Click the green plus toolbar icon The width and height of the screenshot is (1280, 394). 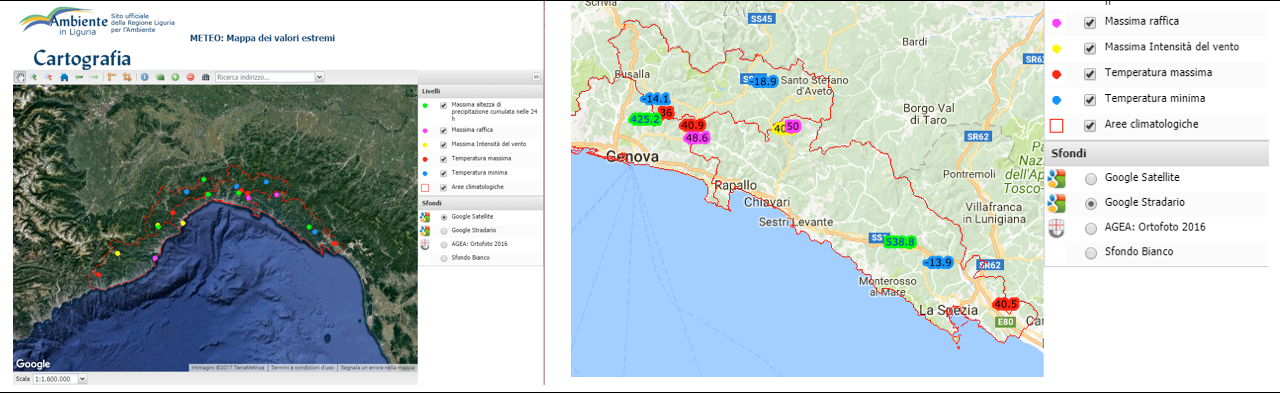175,77
